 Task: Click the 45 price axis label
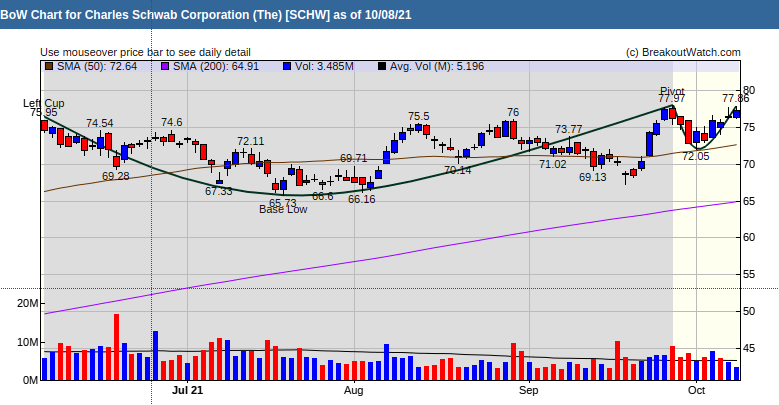749,348
